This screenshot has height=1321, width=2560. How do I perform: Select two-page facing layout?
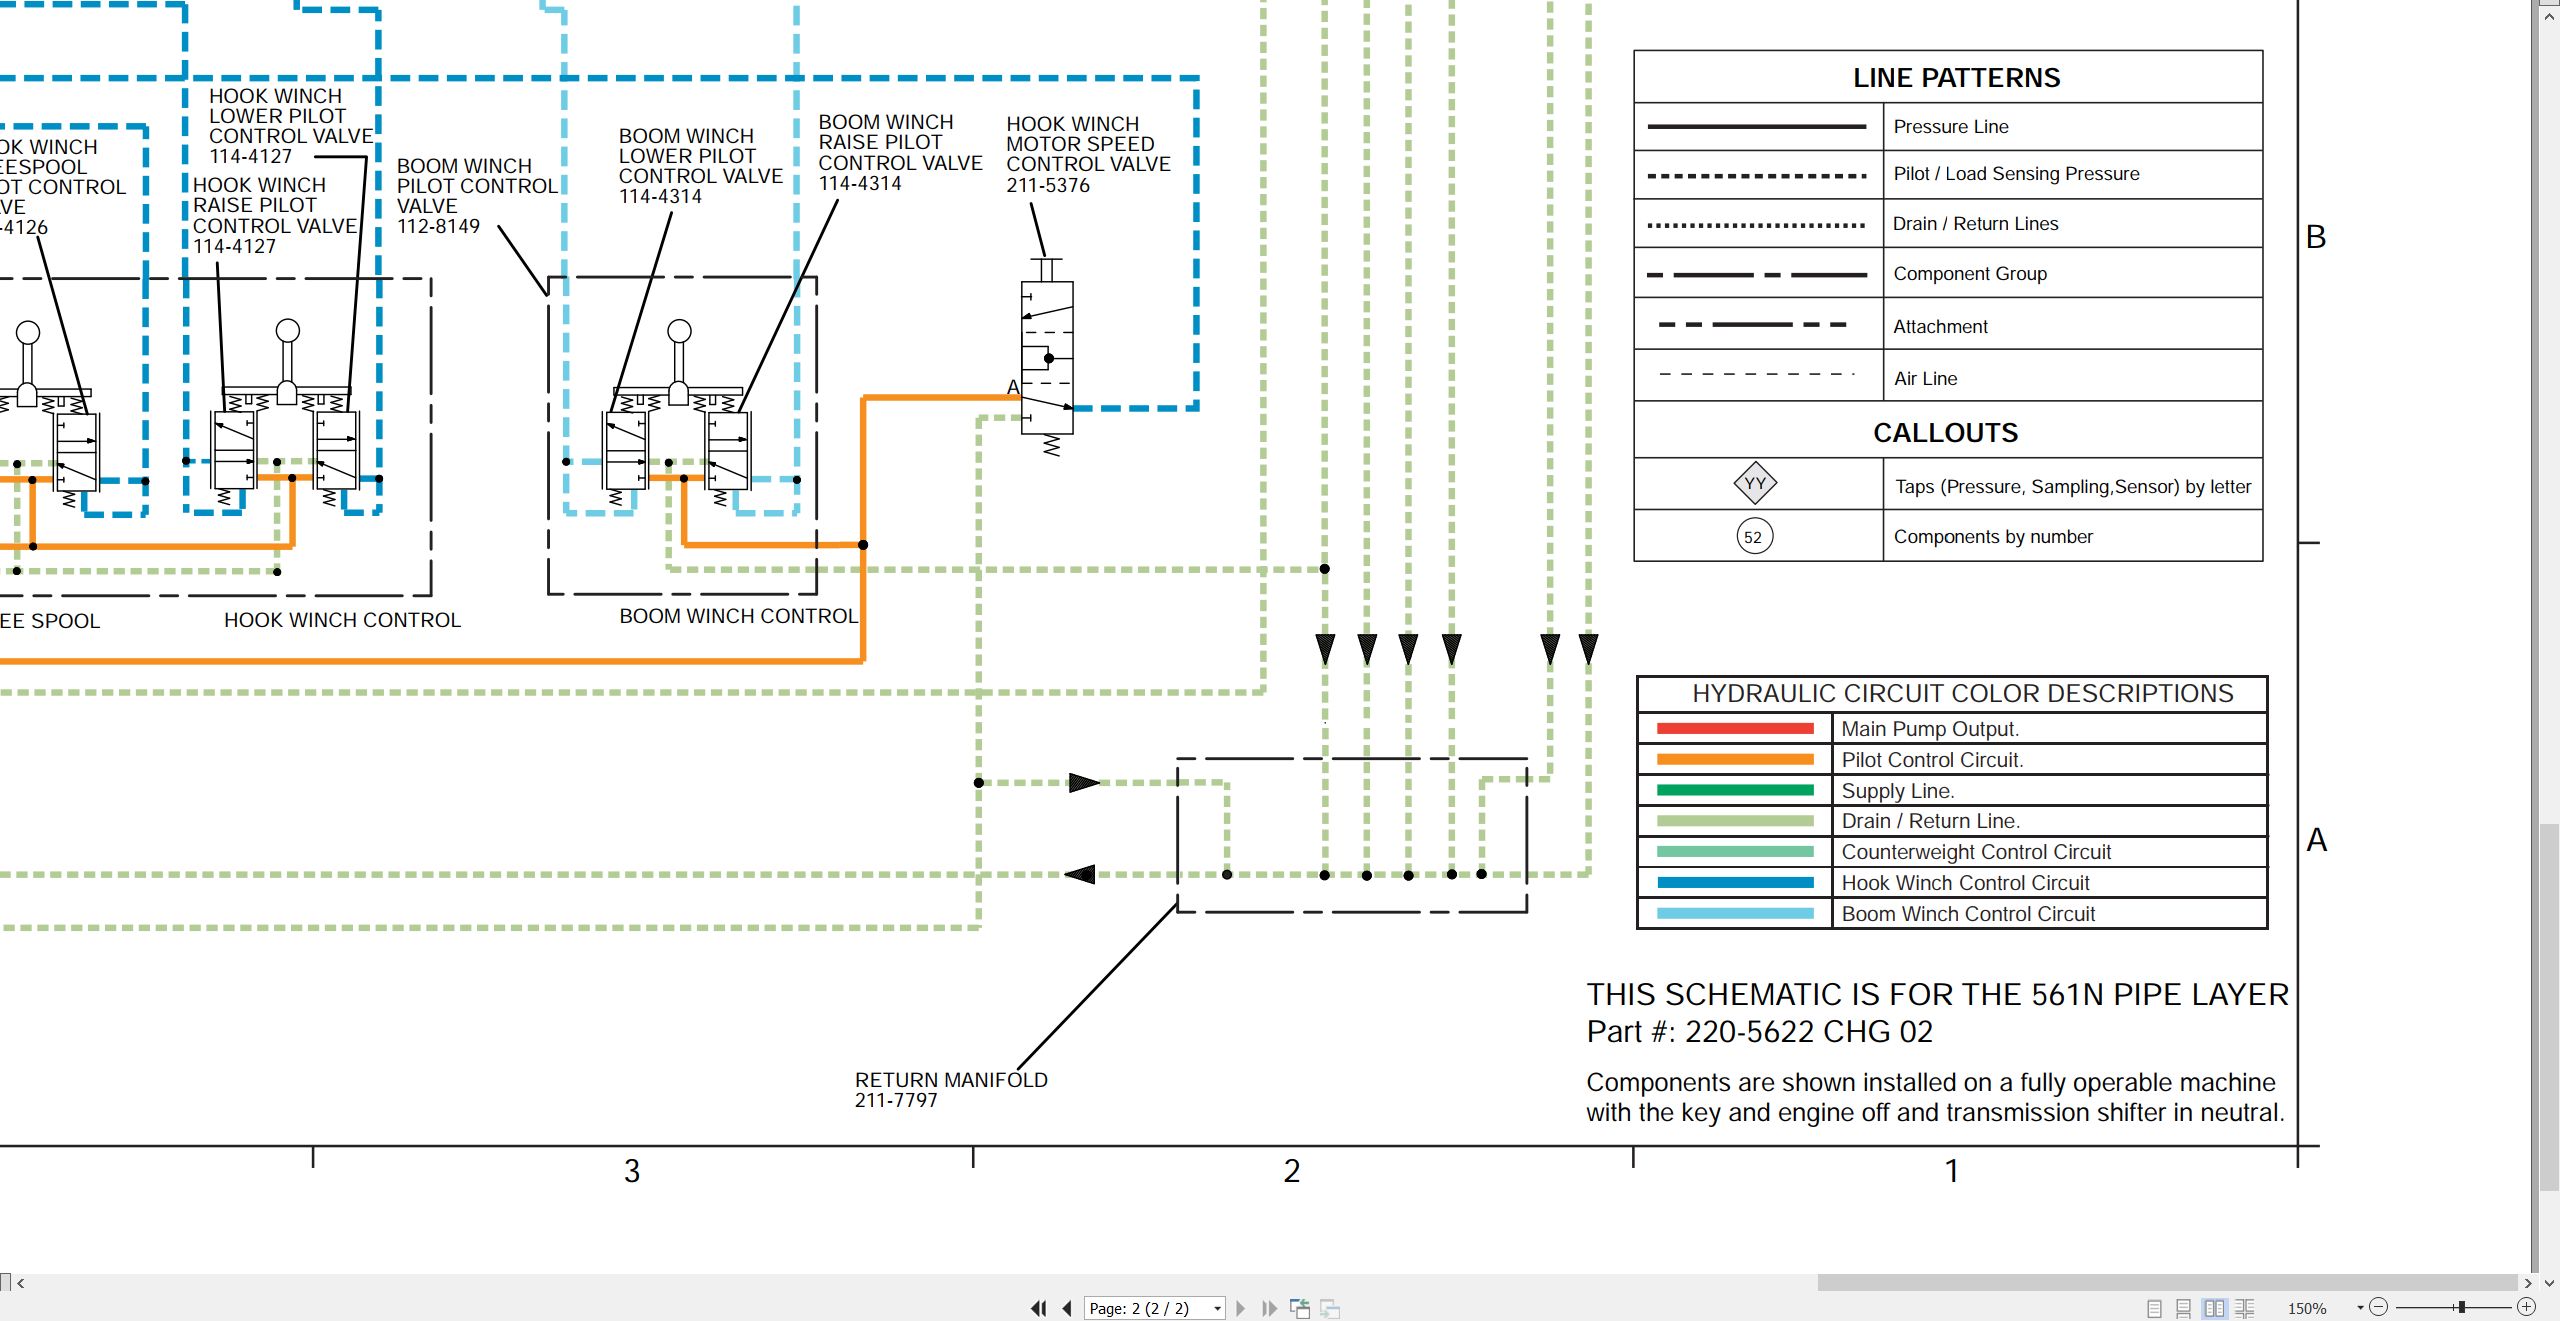pos(2215,1308)
